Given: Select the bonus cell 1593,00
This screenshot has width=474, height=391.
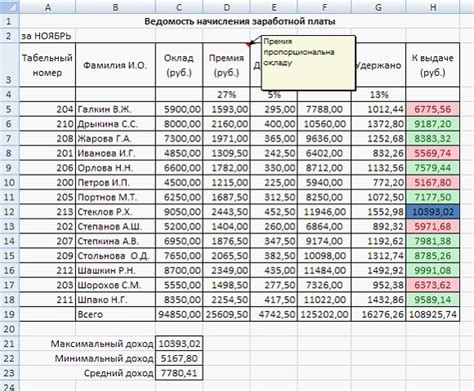Looking at the screenshot, I should pyautogui.click(x=226, y=109).
